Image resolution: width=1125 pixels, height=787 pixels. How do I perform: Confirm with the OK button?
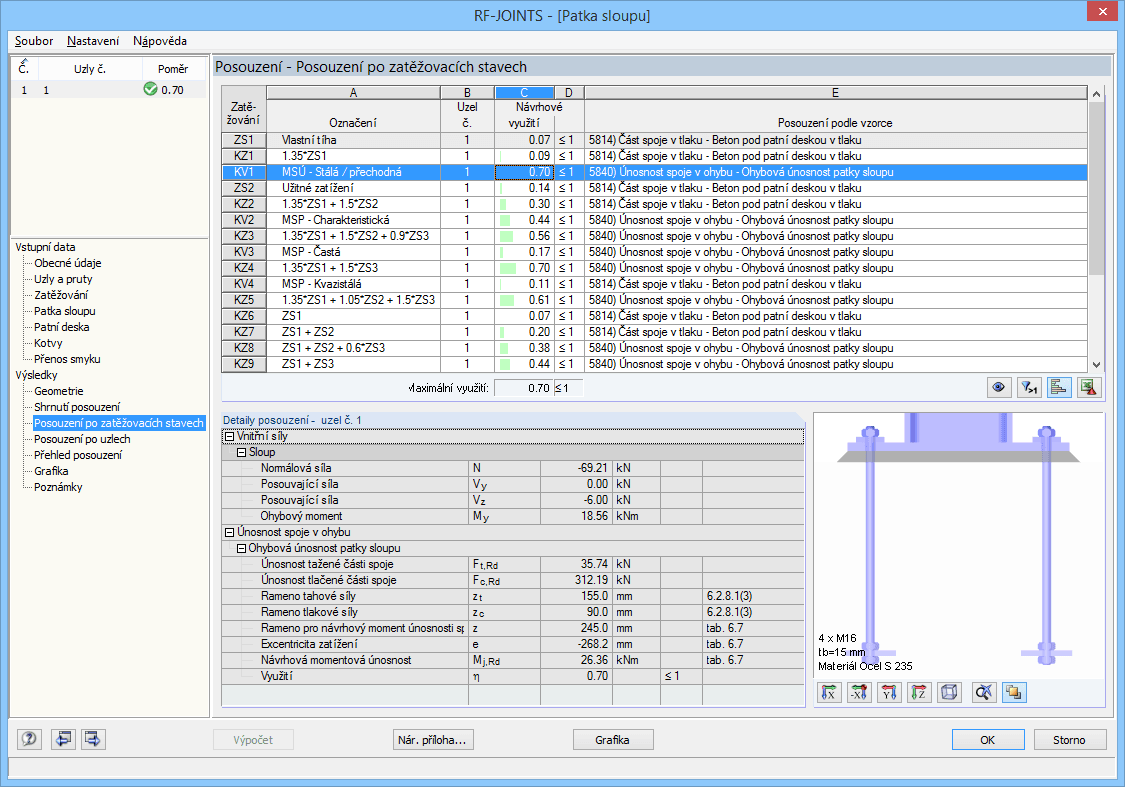tap(988, 740)
